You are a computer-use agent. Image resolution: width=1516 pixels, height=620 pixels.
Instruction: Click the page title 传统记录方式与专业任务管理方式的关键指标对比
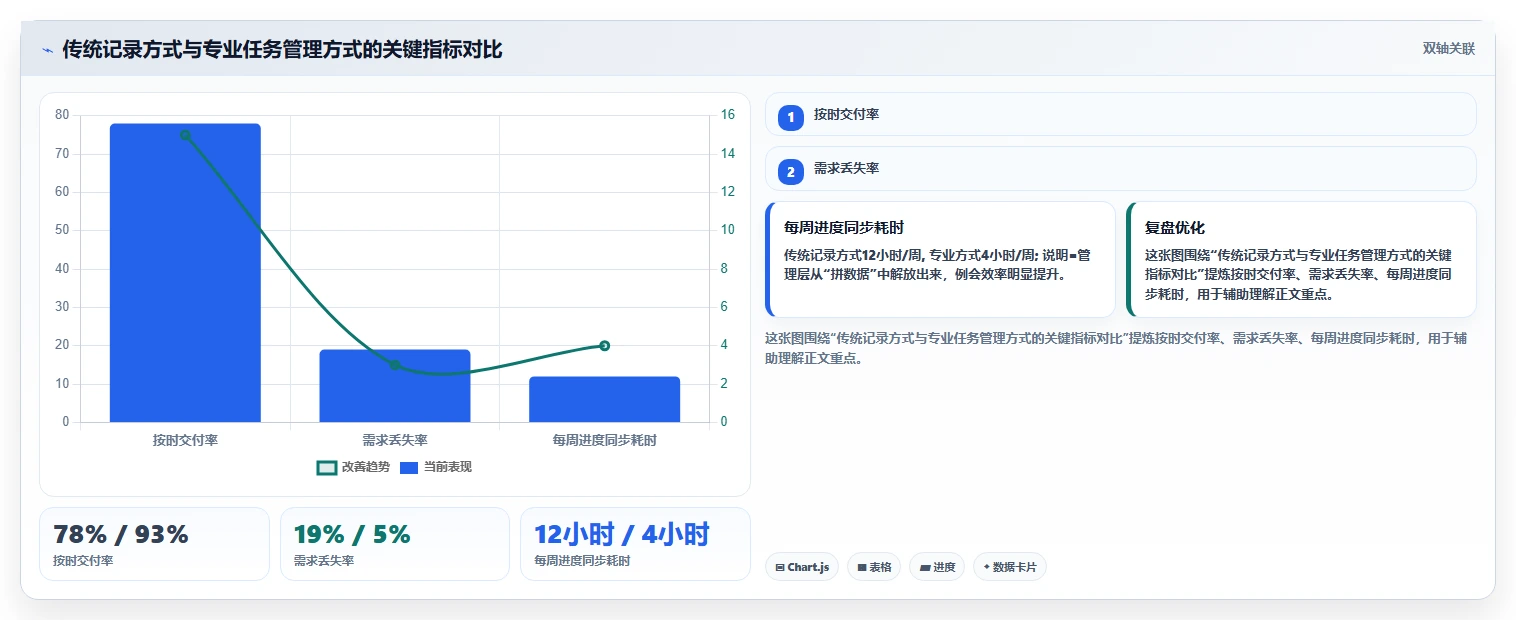coord(282,49)
